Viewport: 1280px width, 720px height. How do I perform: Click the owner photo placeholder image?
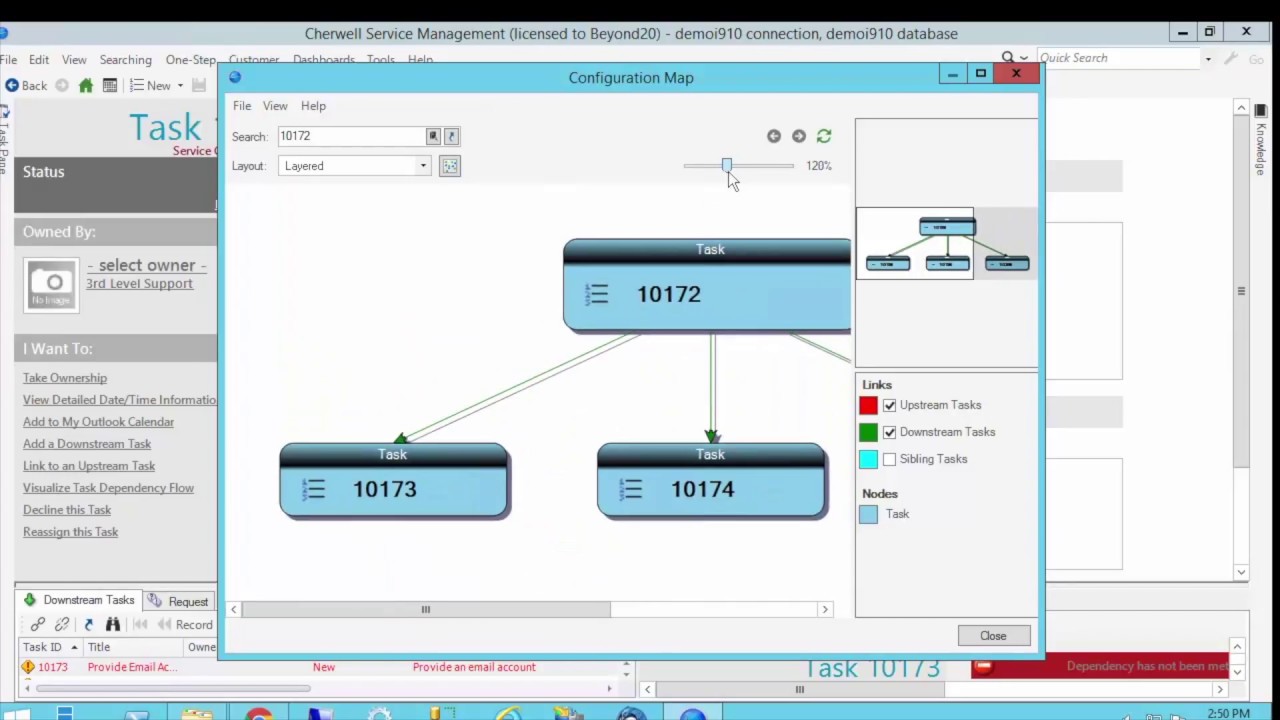point(52,285)
